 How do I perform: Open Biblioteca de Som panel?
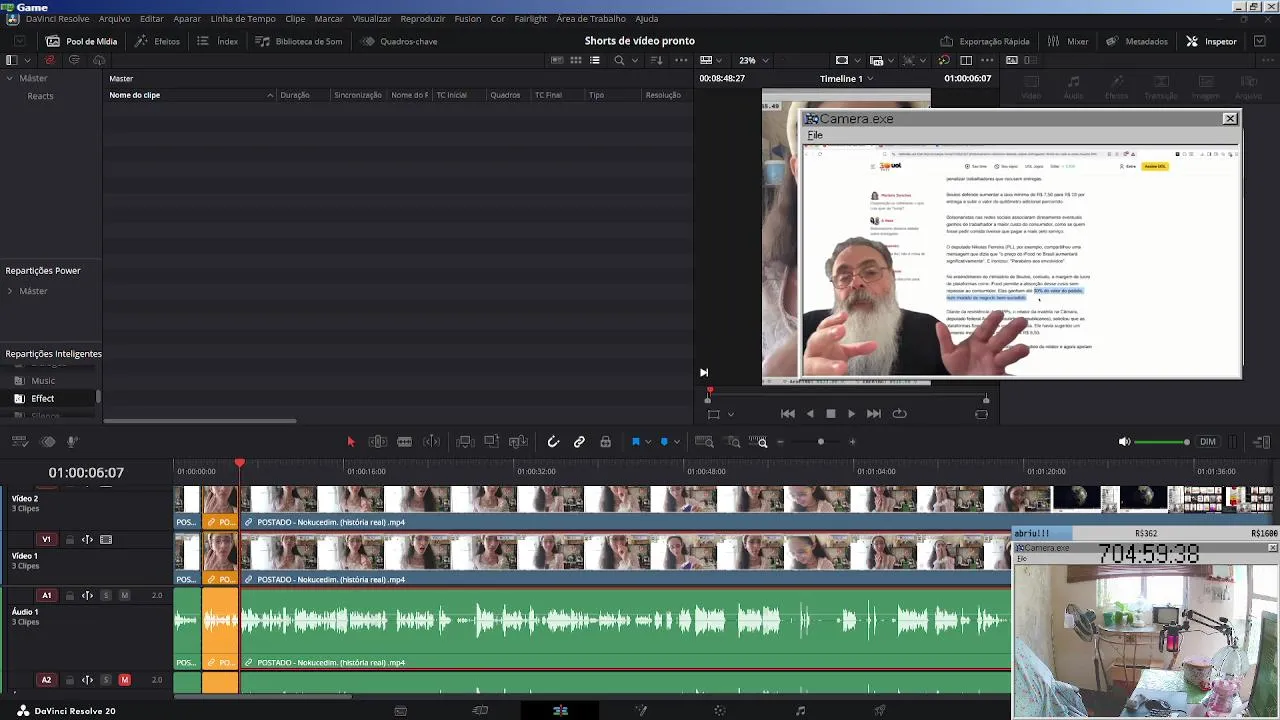(x=298, y=41)
